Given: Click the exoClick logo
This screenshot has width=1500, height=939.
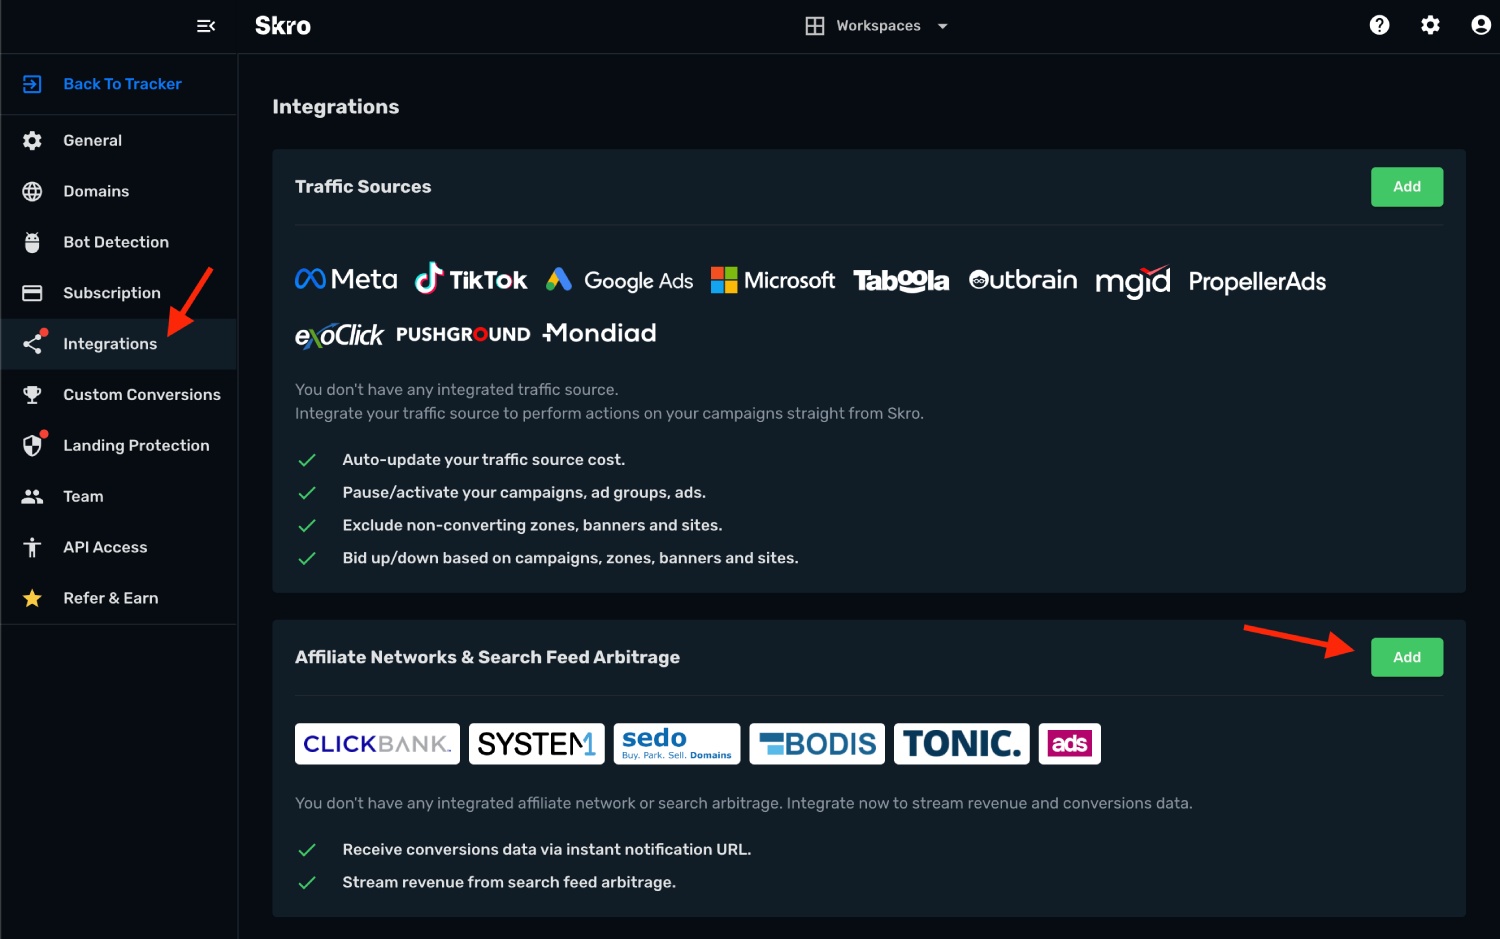Looking at the screenshot, I should pos(339,335).
